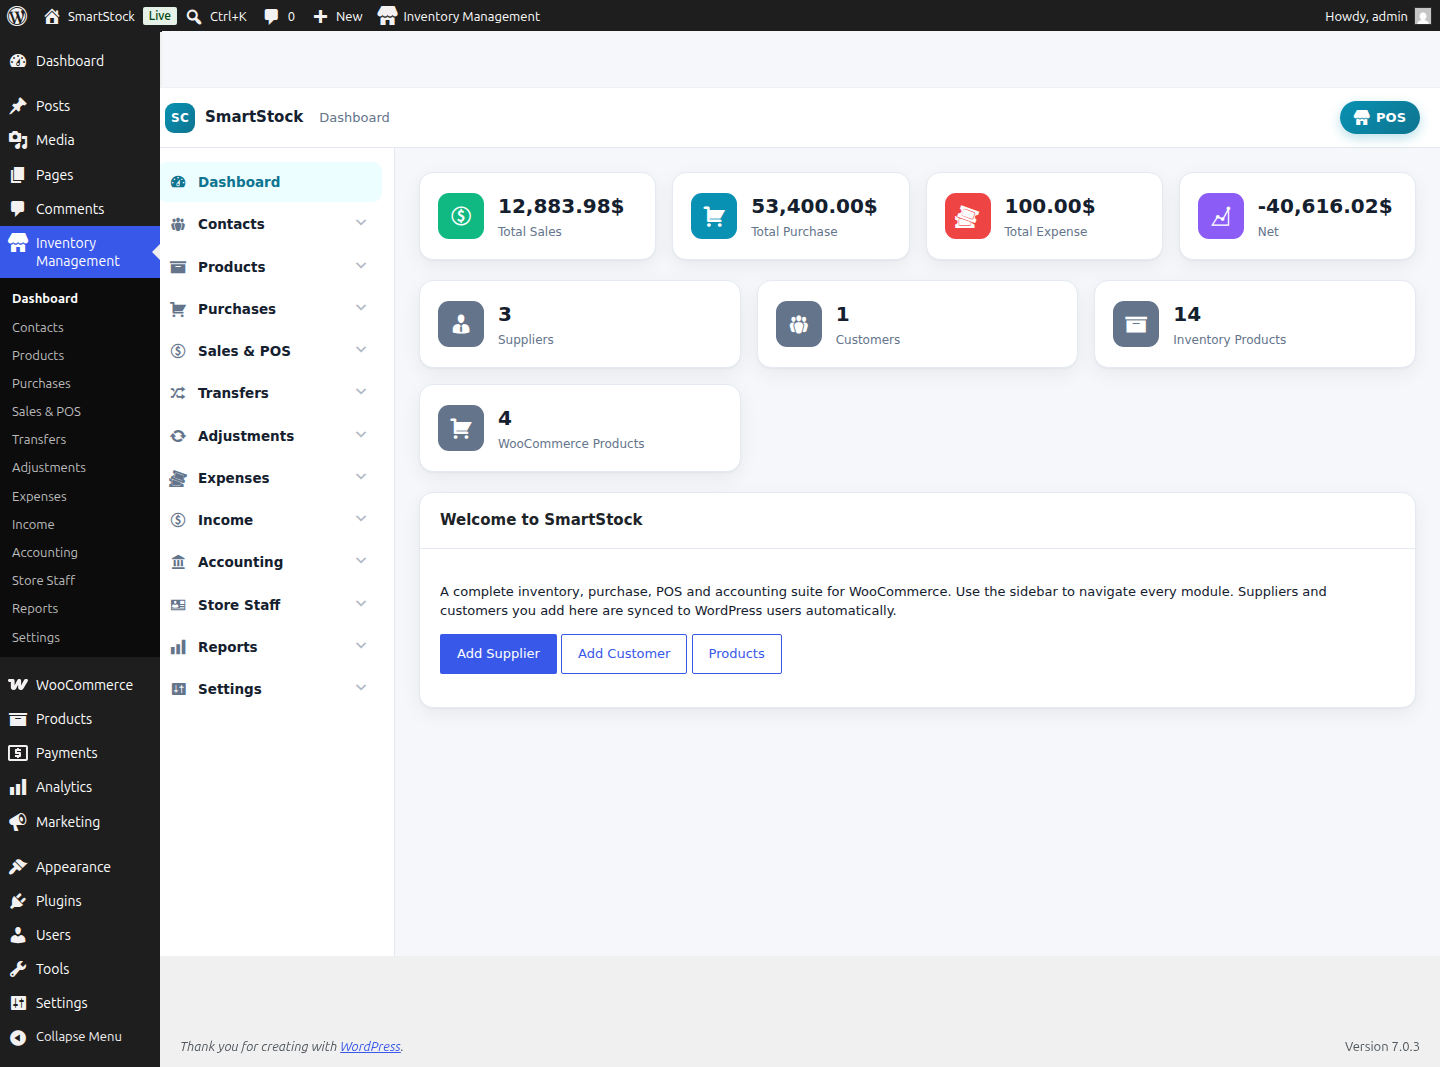Open Store Staff in SmartStock side menu
Image resolution: width=1440 pixels, height=1067 pixels.
click(271, 605)
